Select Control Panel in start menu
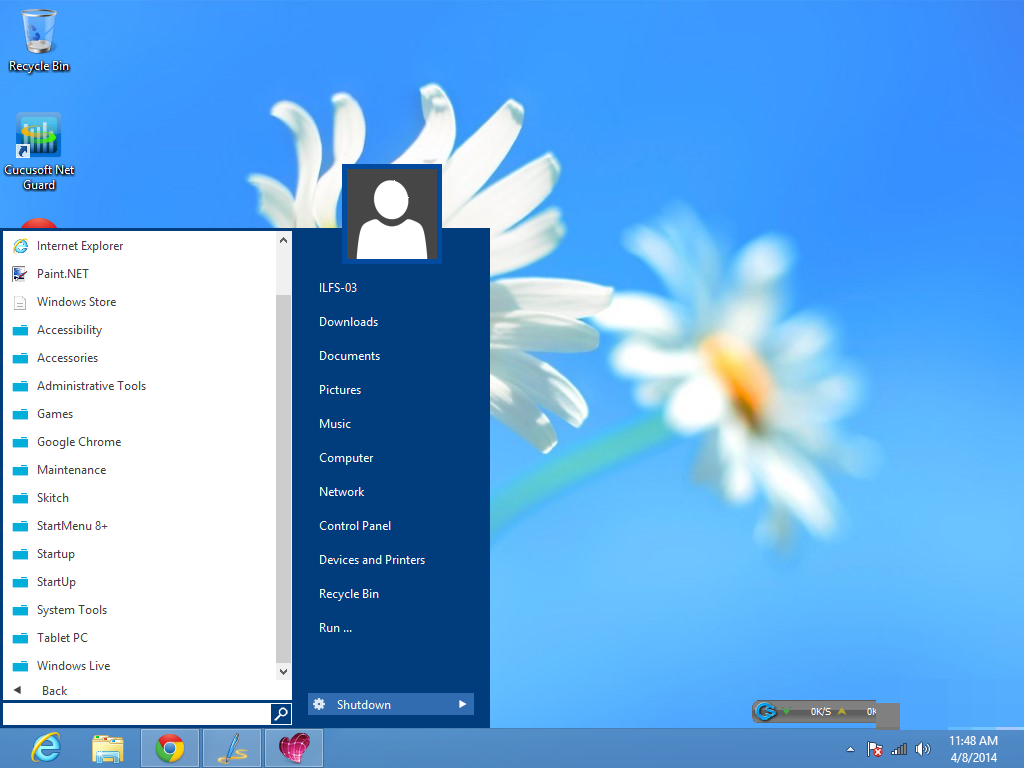The width and height of the screenshot is (1024, 768). click(x=355, y=526)
